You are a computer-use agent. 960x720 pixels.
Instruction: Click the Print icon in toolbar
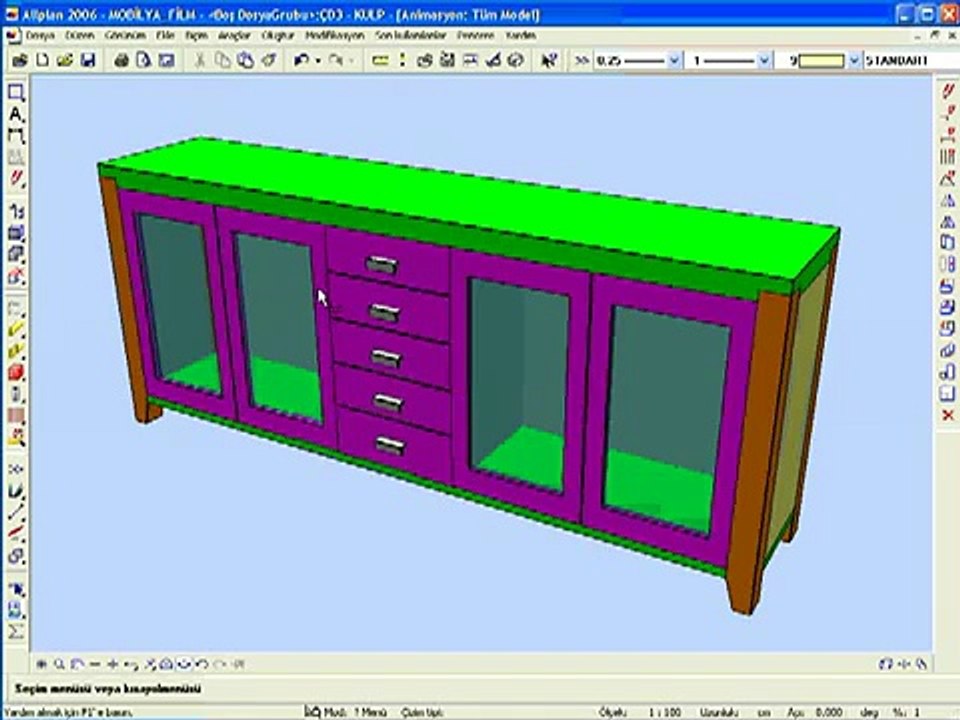pos(121,60)
